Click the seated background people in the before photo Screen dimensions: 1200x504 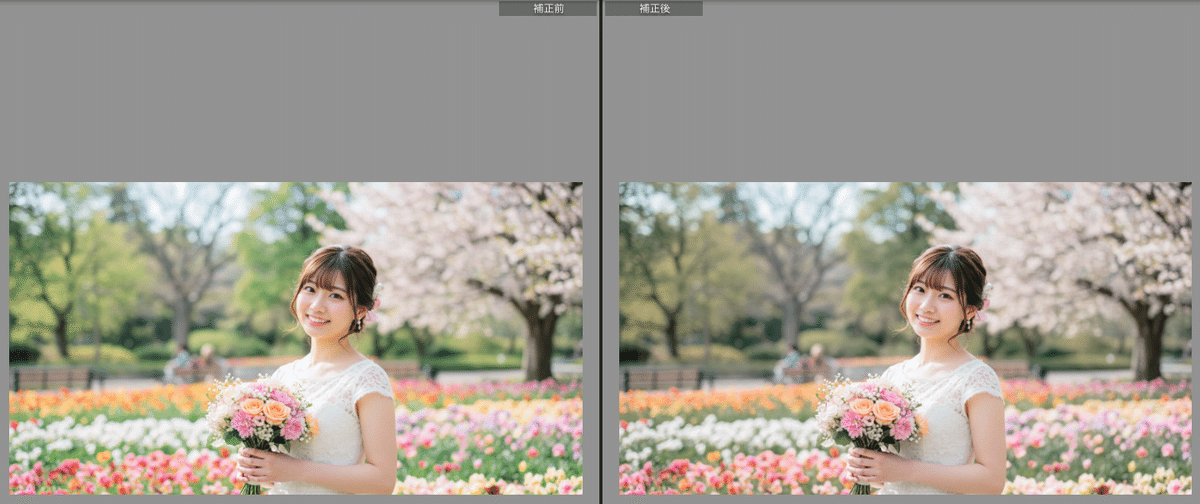[x=194, y=363]
